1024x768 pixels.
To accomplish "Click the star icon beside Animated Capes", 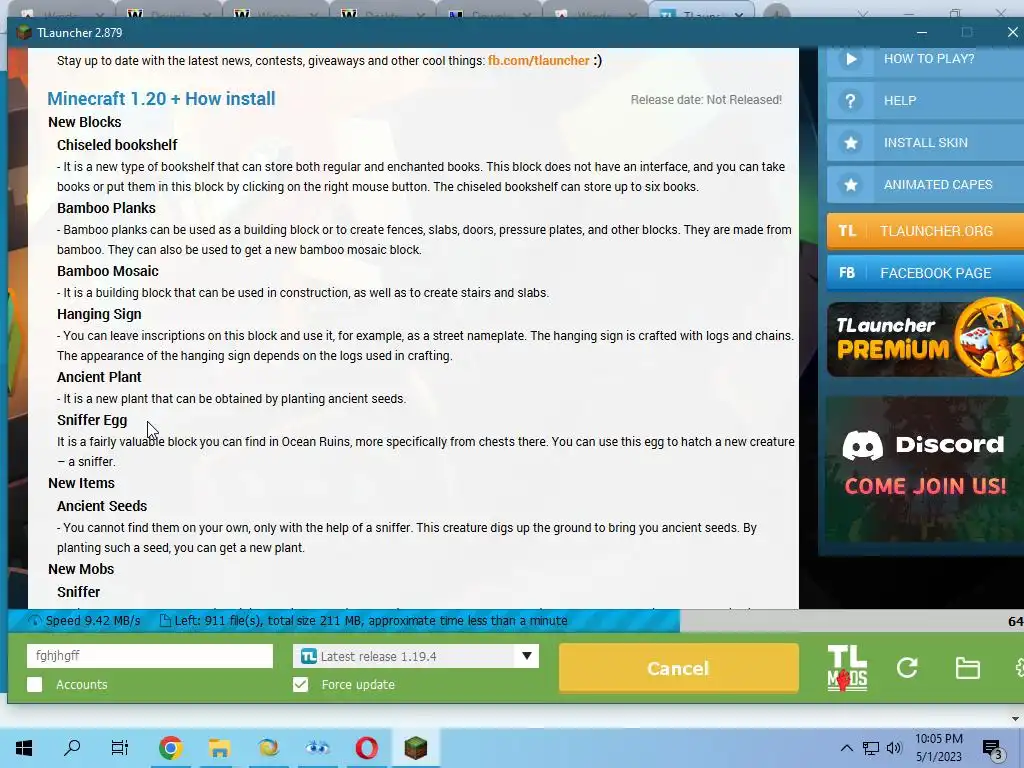I will click(850, 185).
